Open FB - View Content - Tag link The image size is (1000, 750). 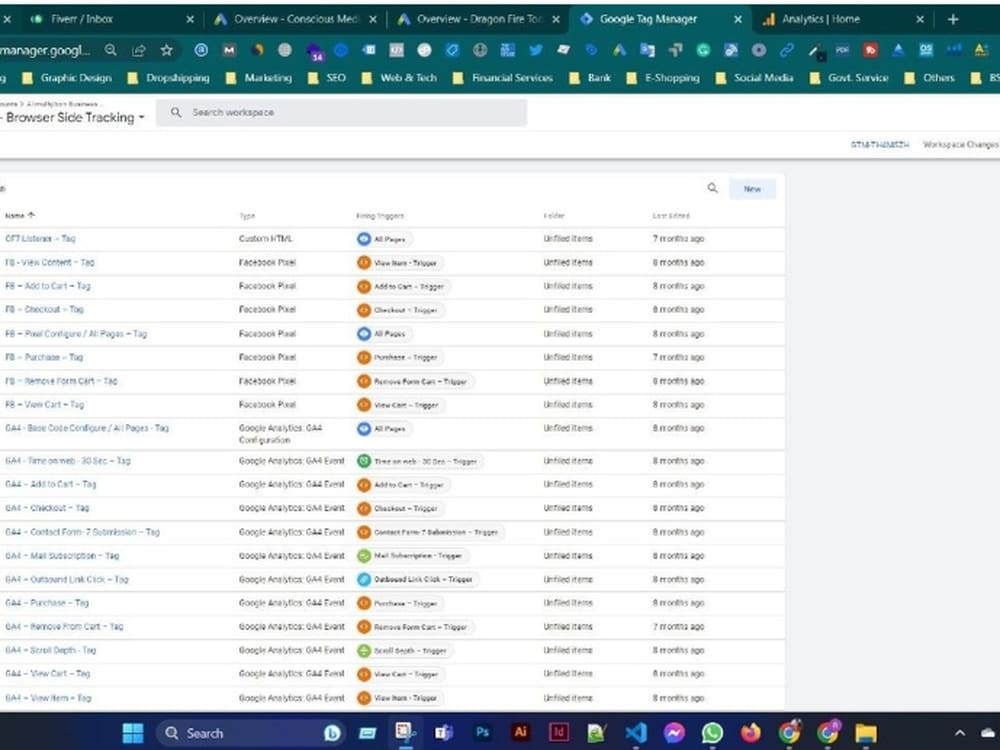tap(50, 262)
